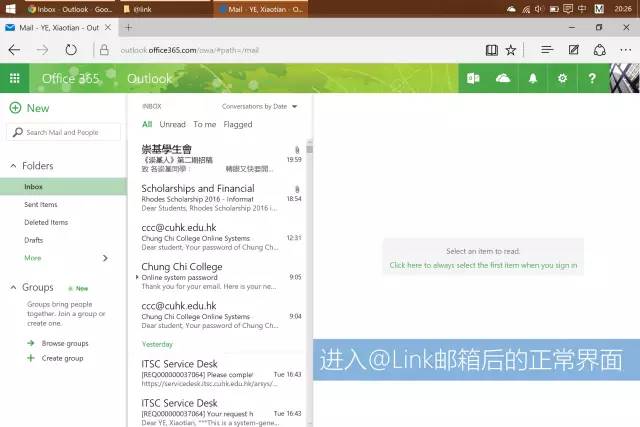Image resolution: width=640 pixels, height=427 pixels.
Task: Collapse the Folders section
Action: (13, 166)
